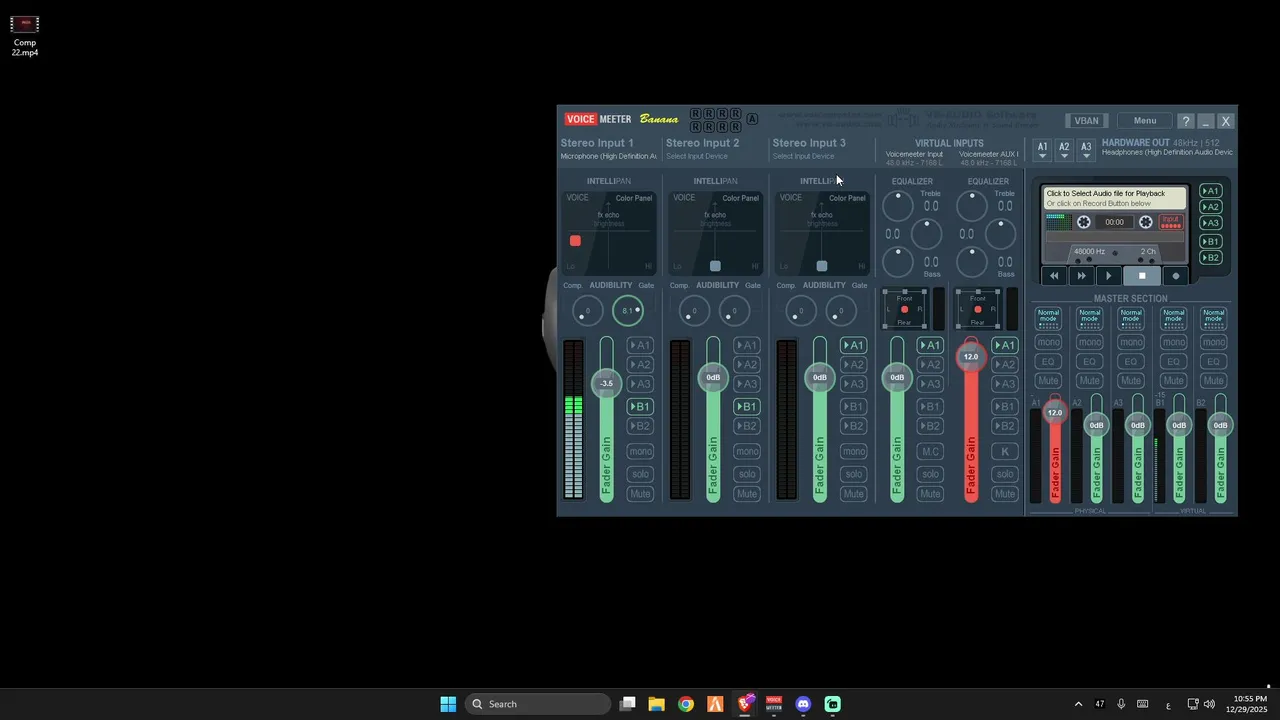Solo Stereo Input 2
1280x720 pixels.
tap(747, 474)
